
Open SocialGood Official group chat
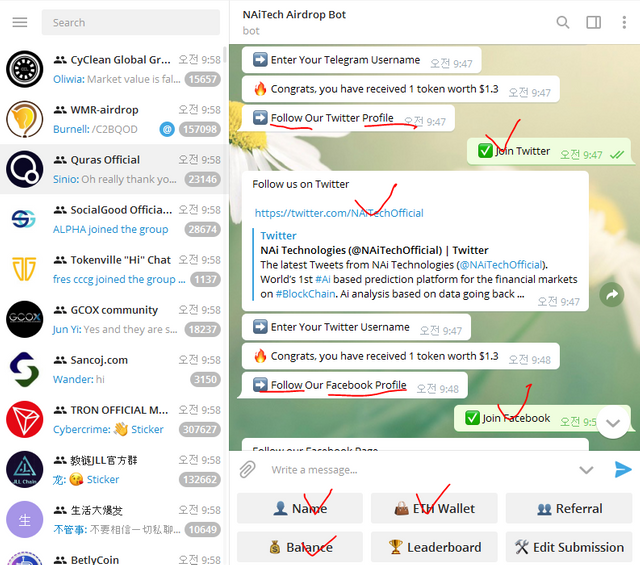point(114,219)
